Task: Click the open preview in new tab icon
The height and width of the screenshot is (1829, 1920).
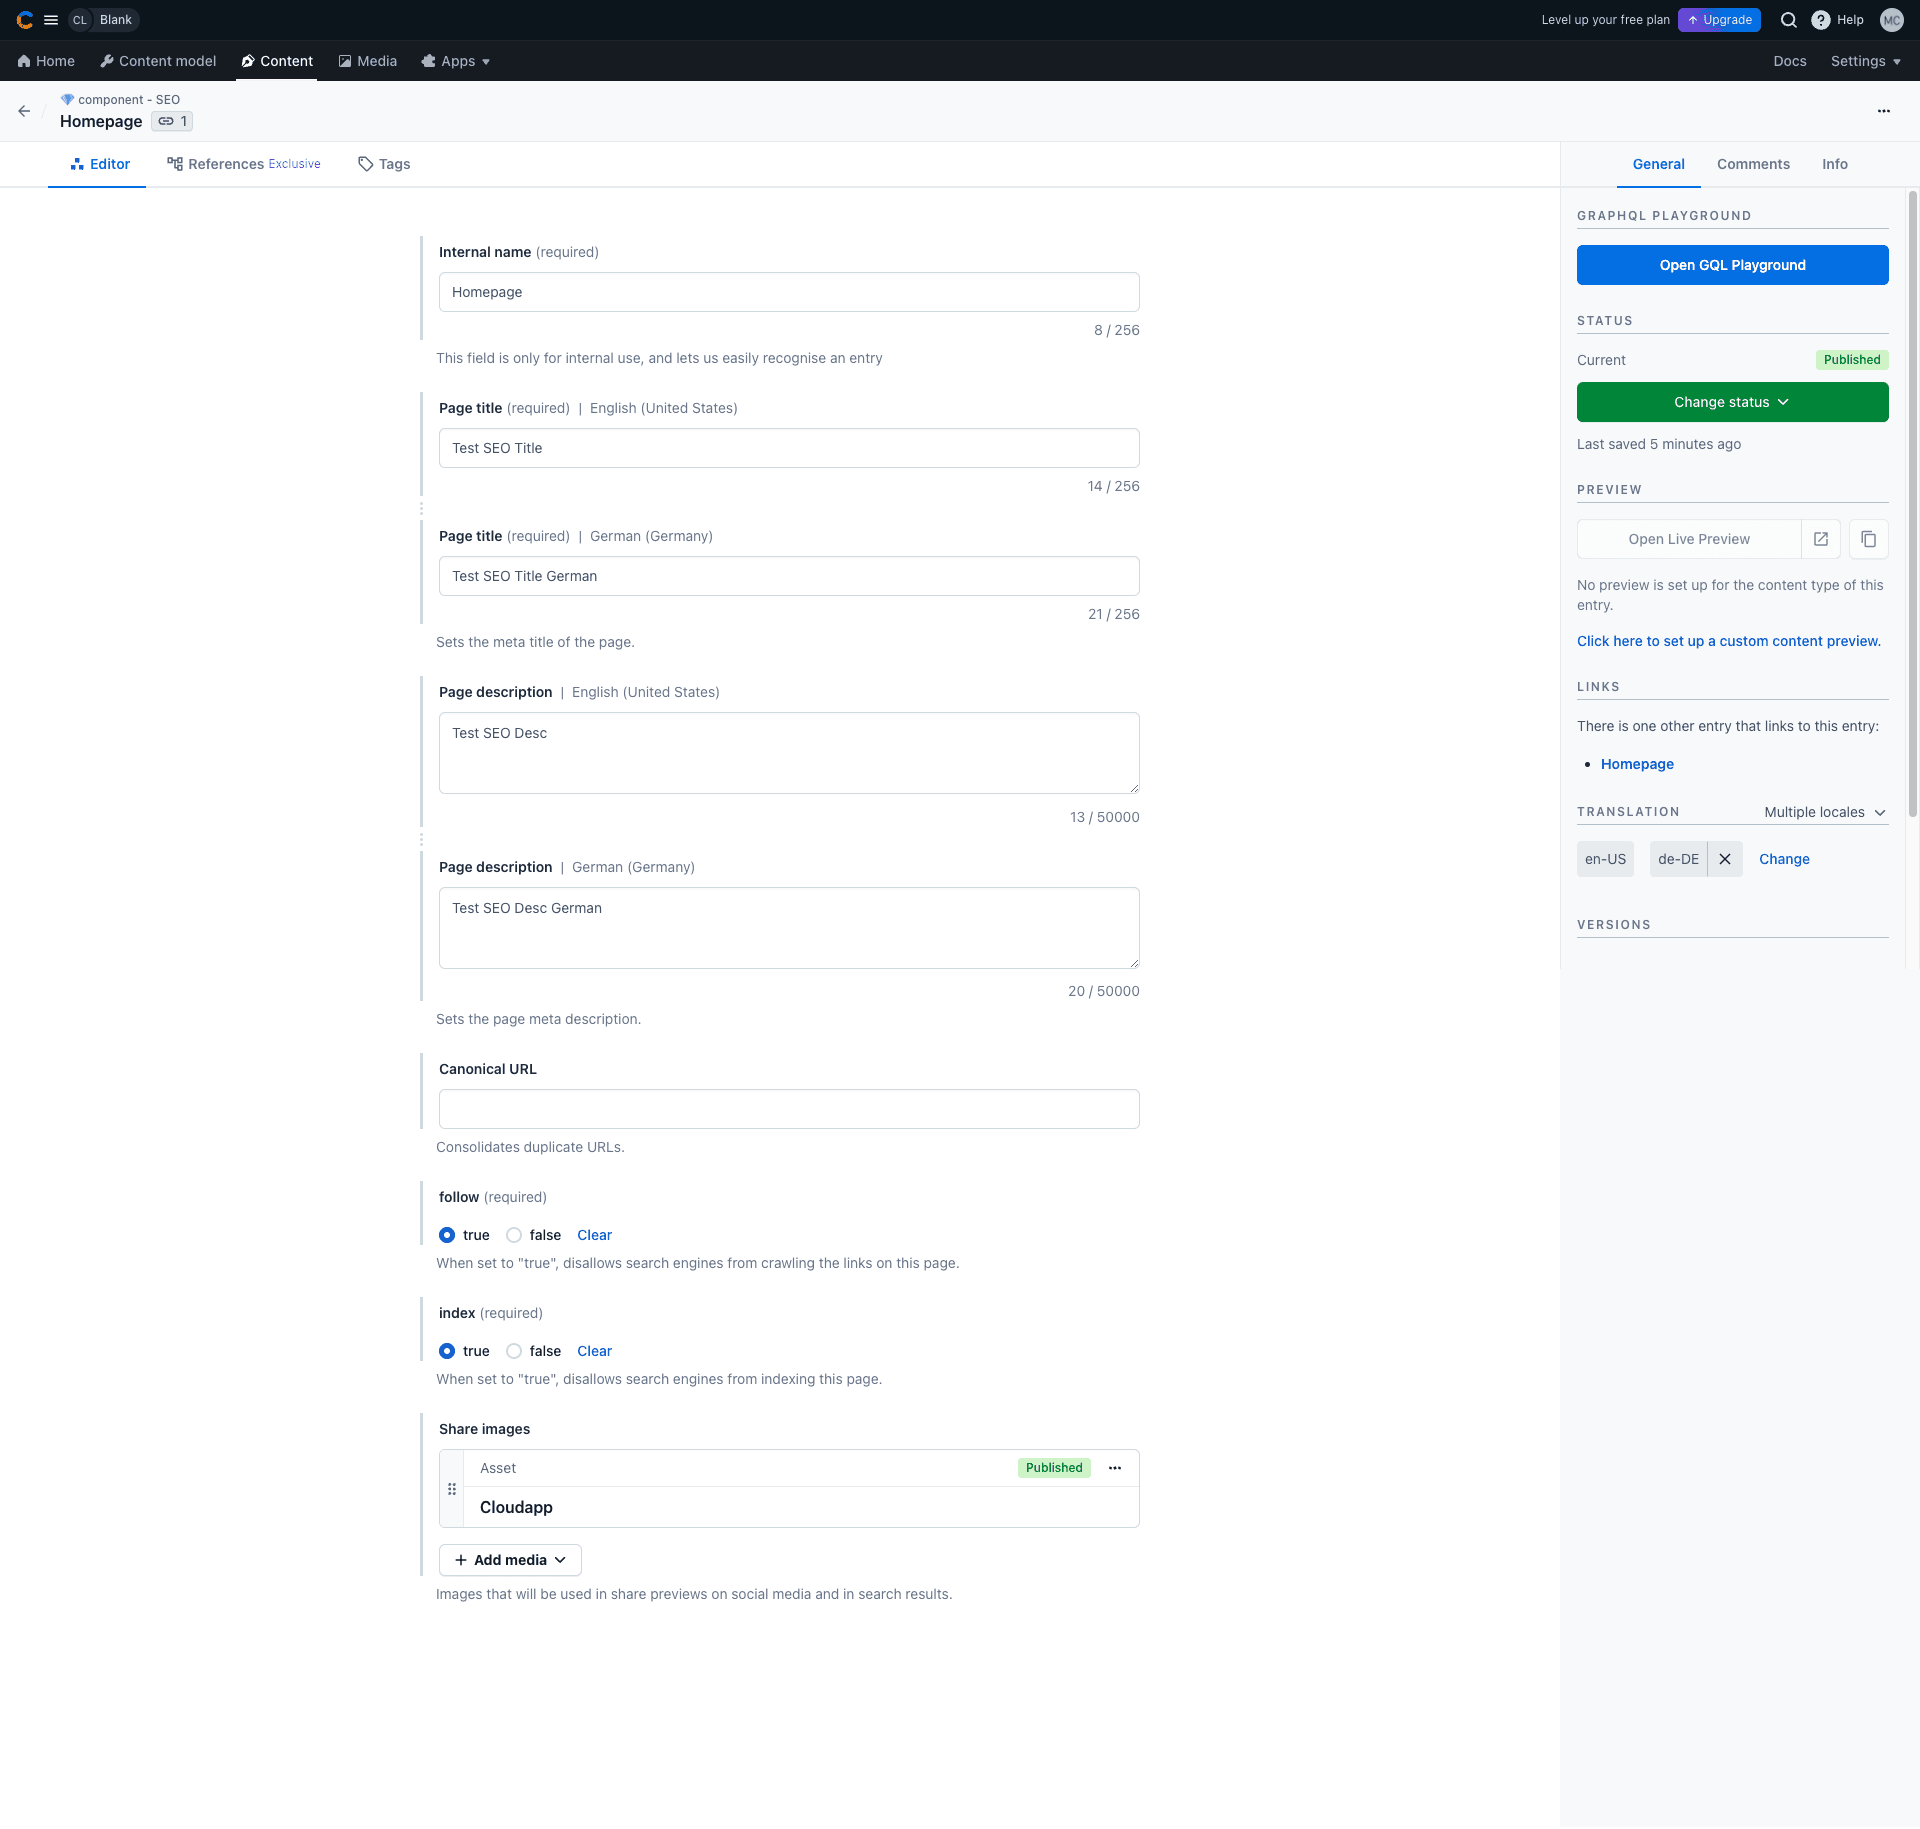Action: coord(1820,539)
